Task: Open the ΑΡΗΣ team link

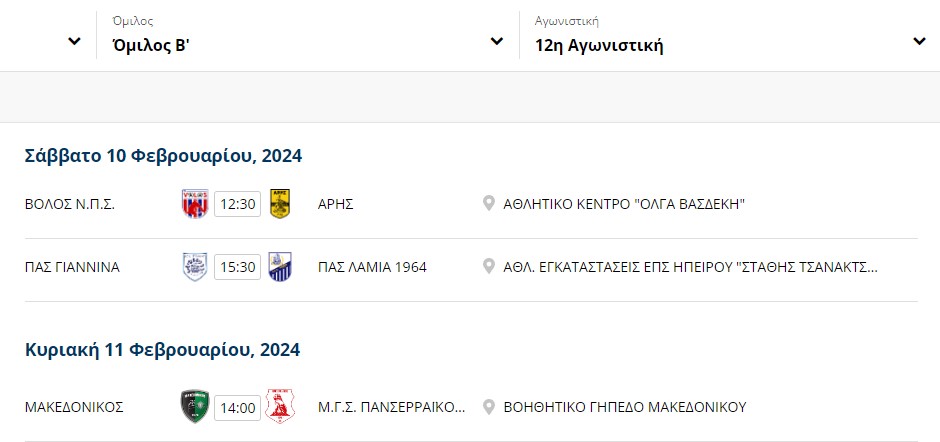Action: [x=336, y=205]
